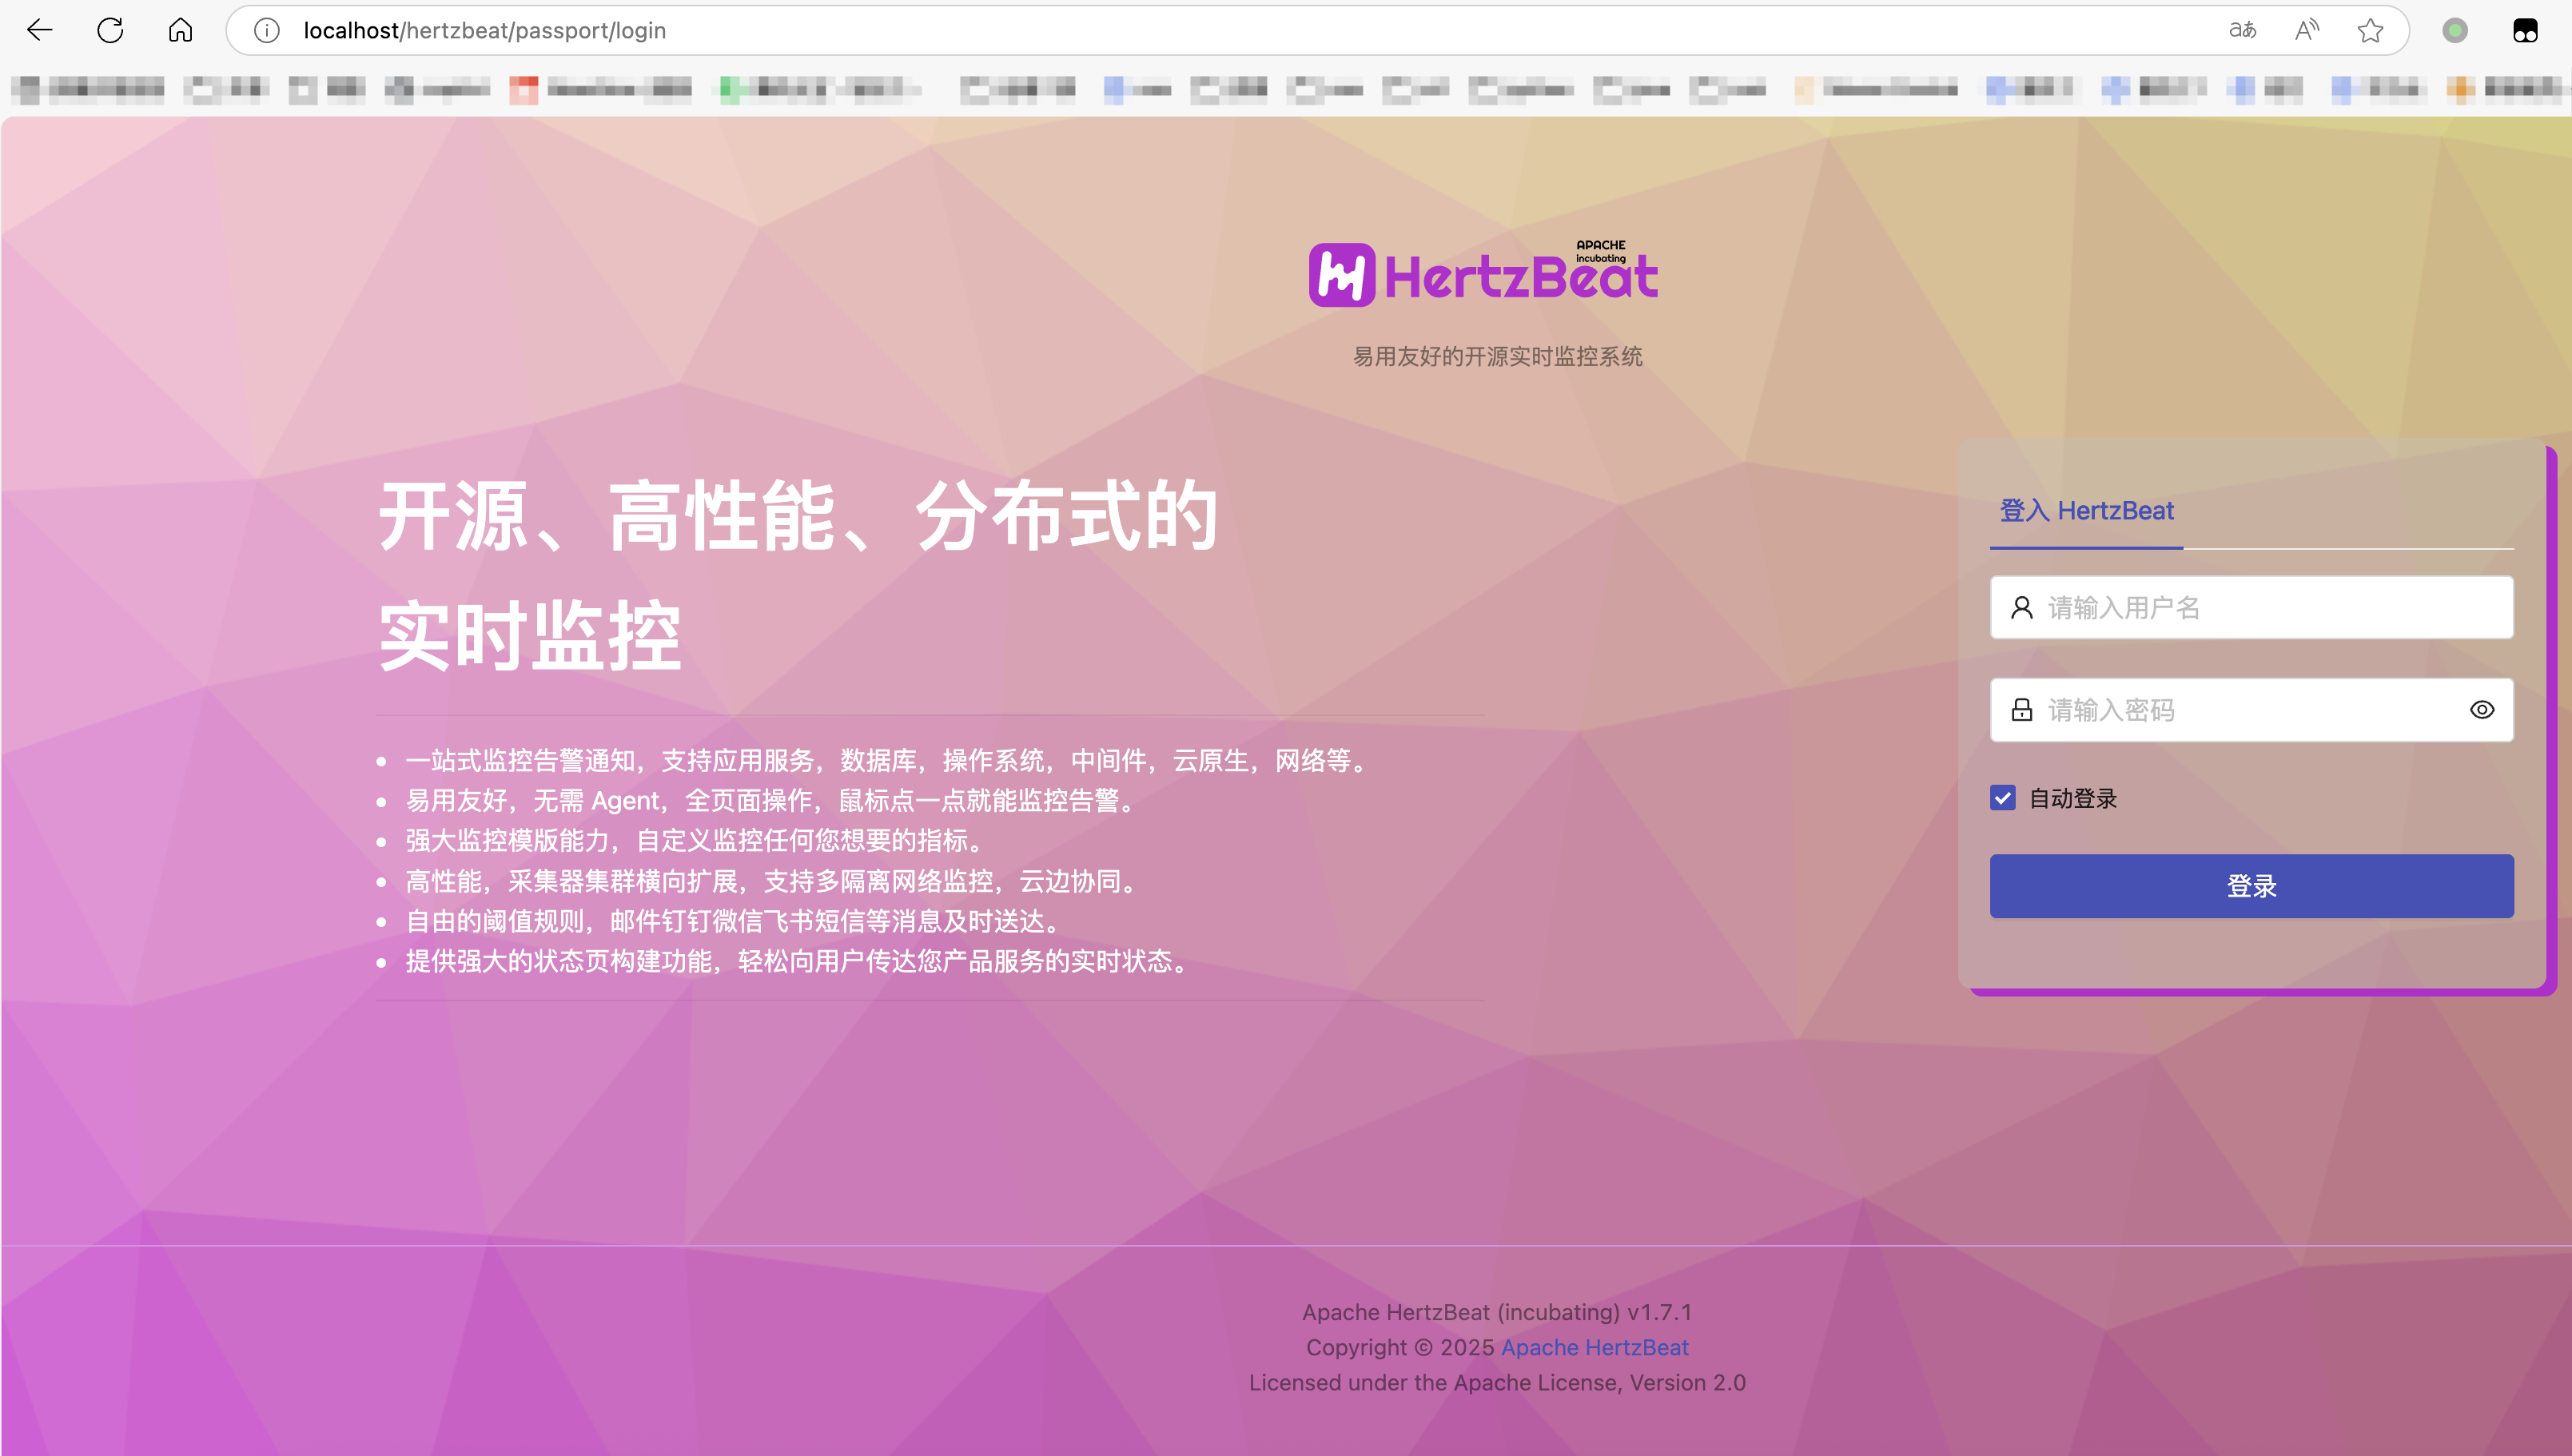Reload the page with the refresh icon
Viewport: 2572px width, 1456px height.
(110, 30)
